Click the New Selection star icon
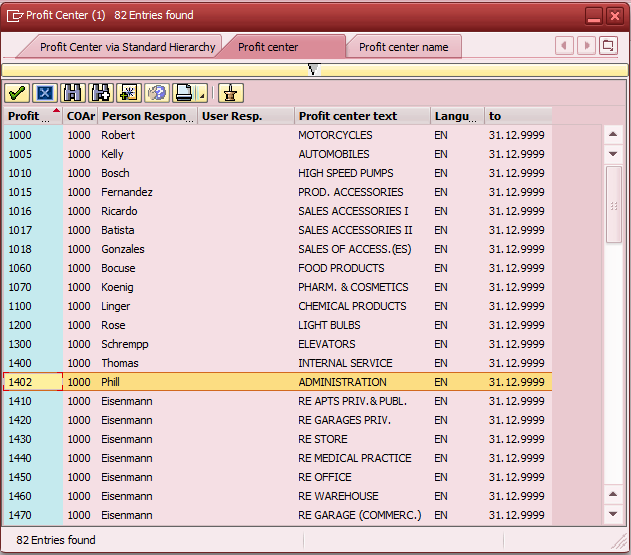 click(x=129, y=93)
